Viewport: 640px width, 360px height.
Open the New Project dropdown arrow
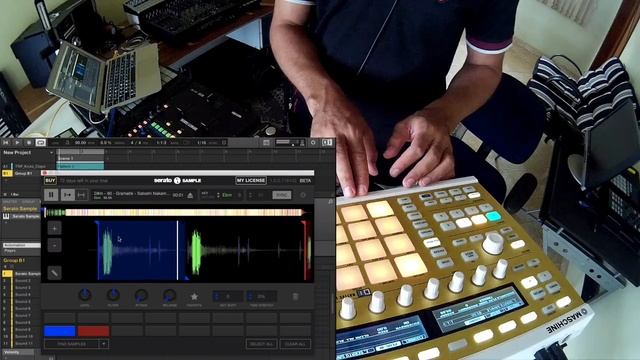[51, 153]
